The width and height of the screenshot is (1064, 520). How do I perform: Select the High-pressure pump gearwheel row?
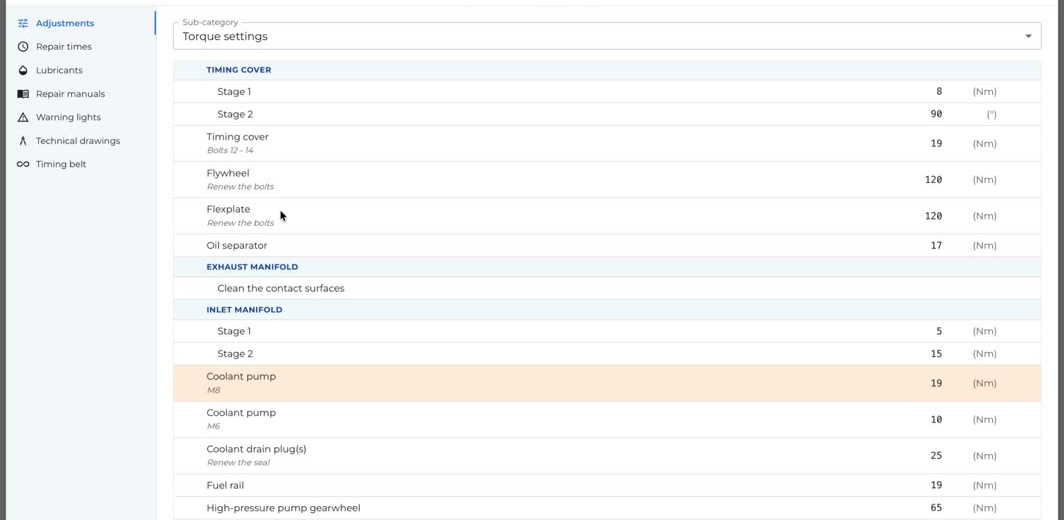tap(607, 508)
